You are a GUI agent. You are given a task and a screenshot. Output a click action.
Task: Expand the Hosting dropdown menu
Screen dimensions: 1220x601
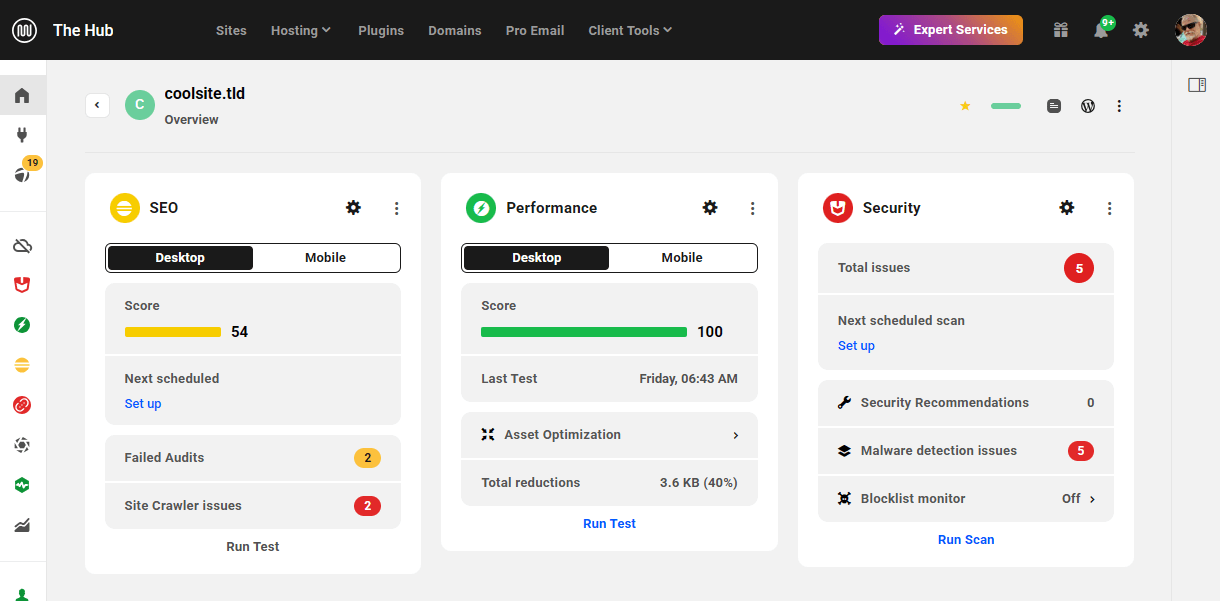301,30
